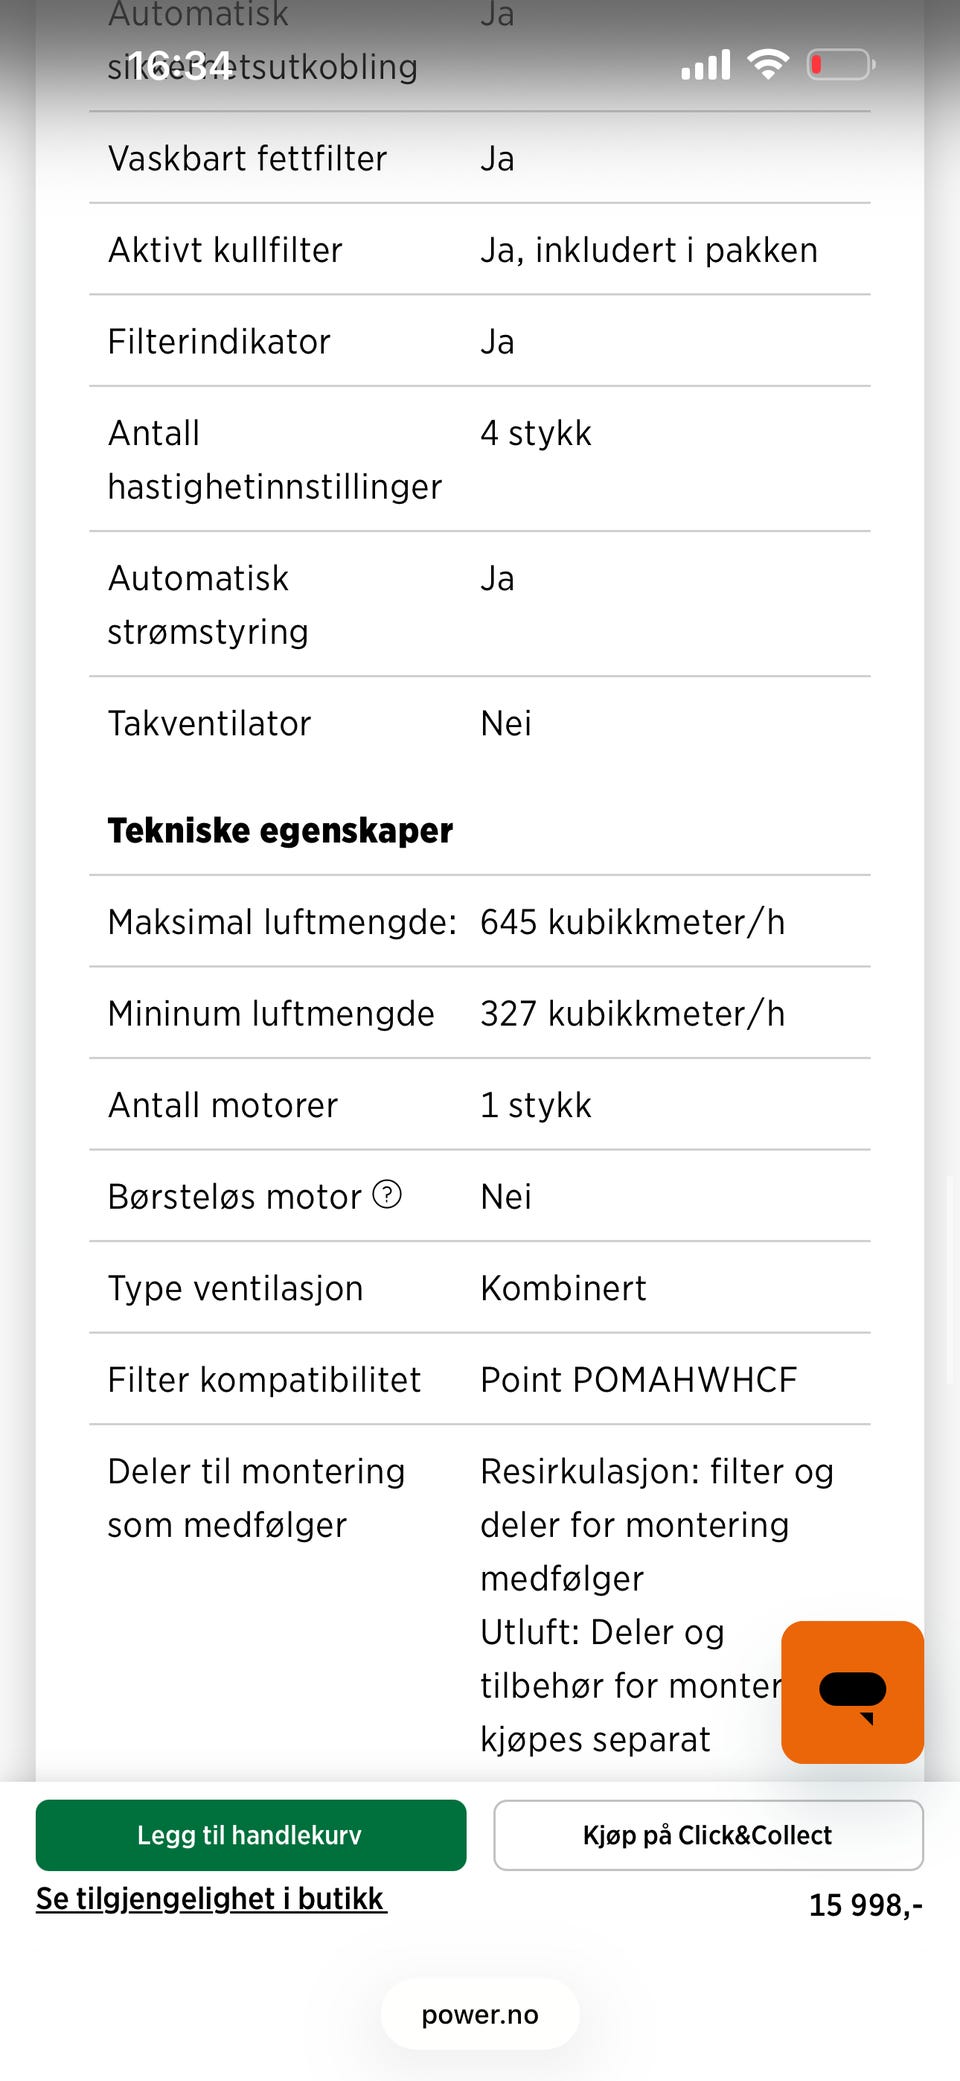Tap the 16:34 clock in status bar
960x2081 pixels.
click(180, 66)
